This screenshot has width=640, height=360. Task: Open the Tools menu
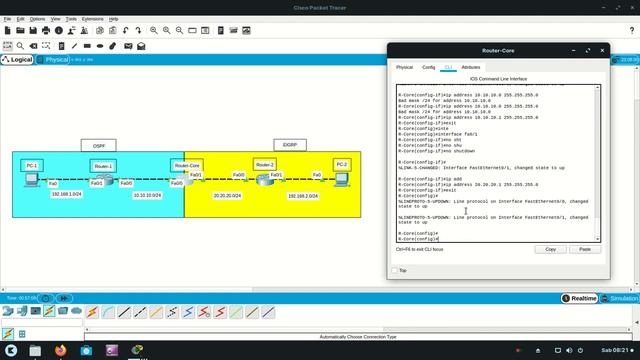71,19
